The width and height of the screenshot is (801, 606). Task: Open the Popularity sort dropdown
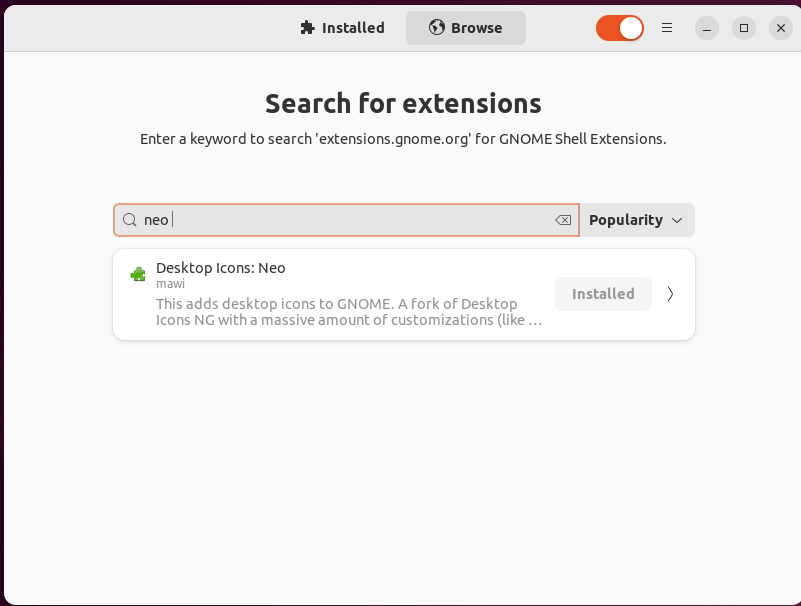[x=636, y=220]
